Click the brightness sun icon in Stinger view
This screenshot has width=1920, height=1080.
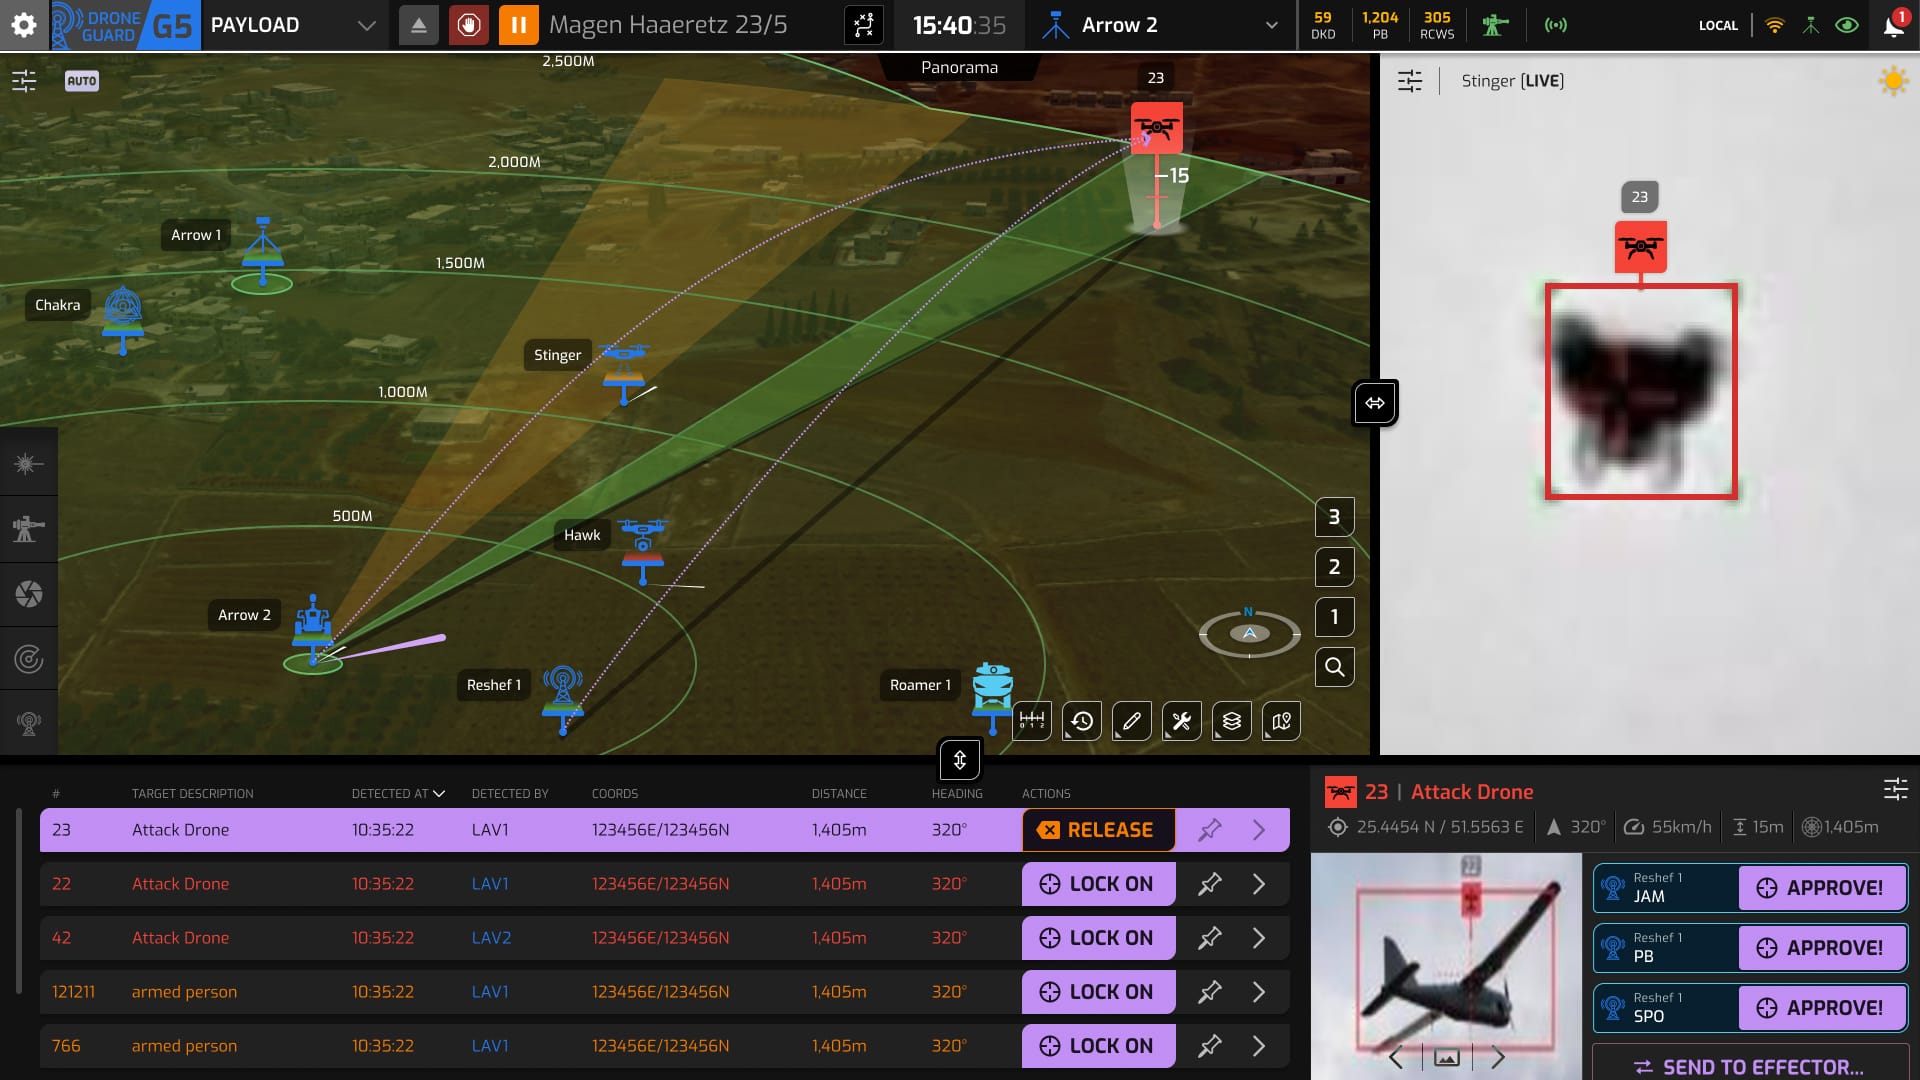[x=1892, y=81]
